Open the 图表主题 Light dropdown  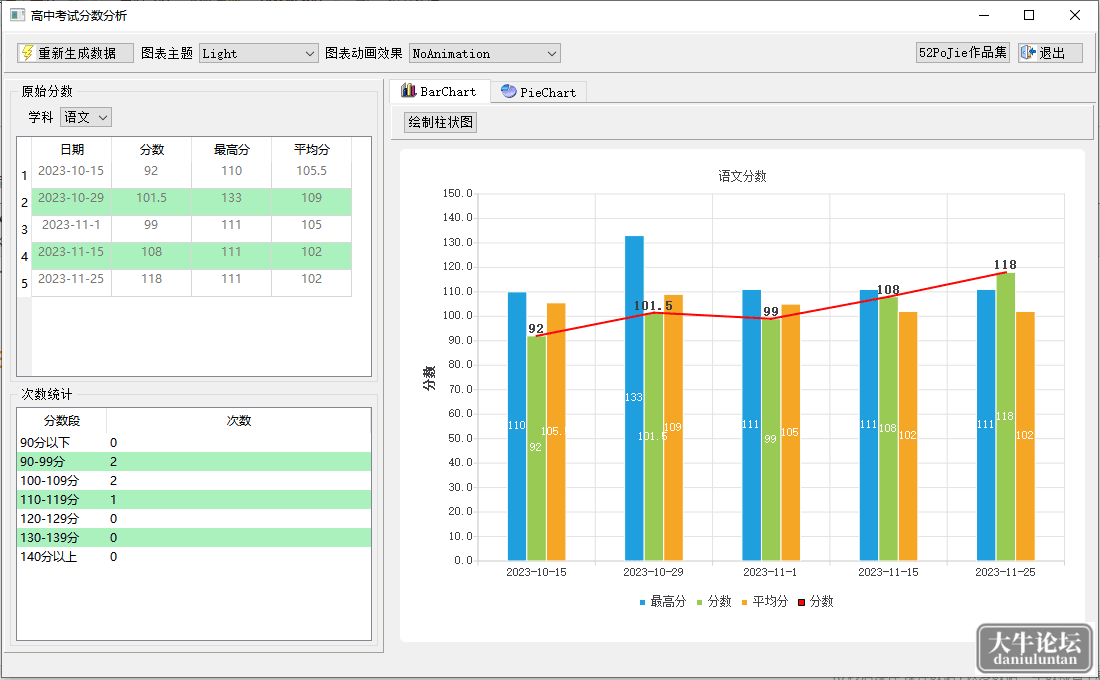click(x=259, y=53)
